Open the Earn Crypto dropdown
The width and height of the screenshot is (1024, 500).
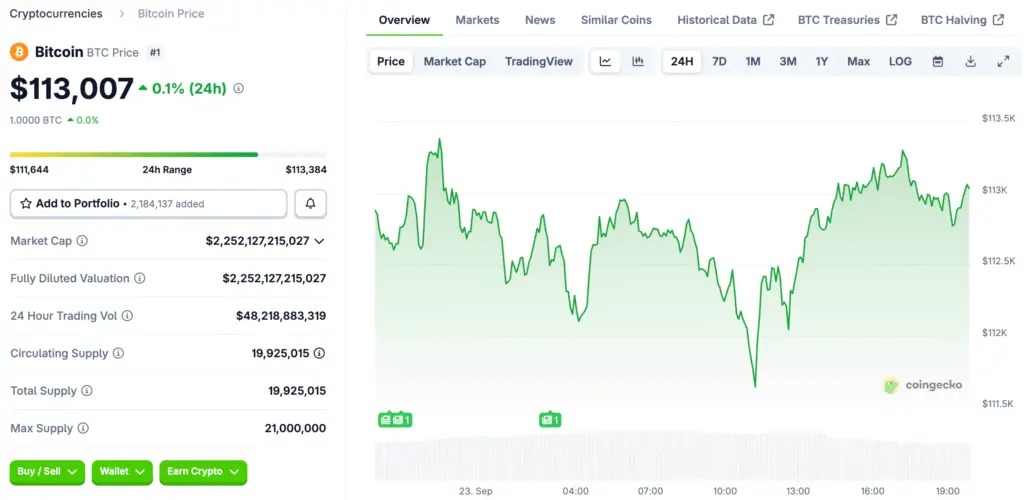203,471
